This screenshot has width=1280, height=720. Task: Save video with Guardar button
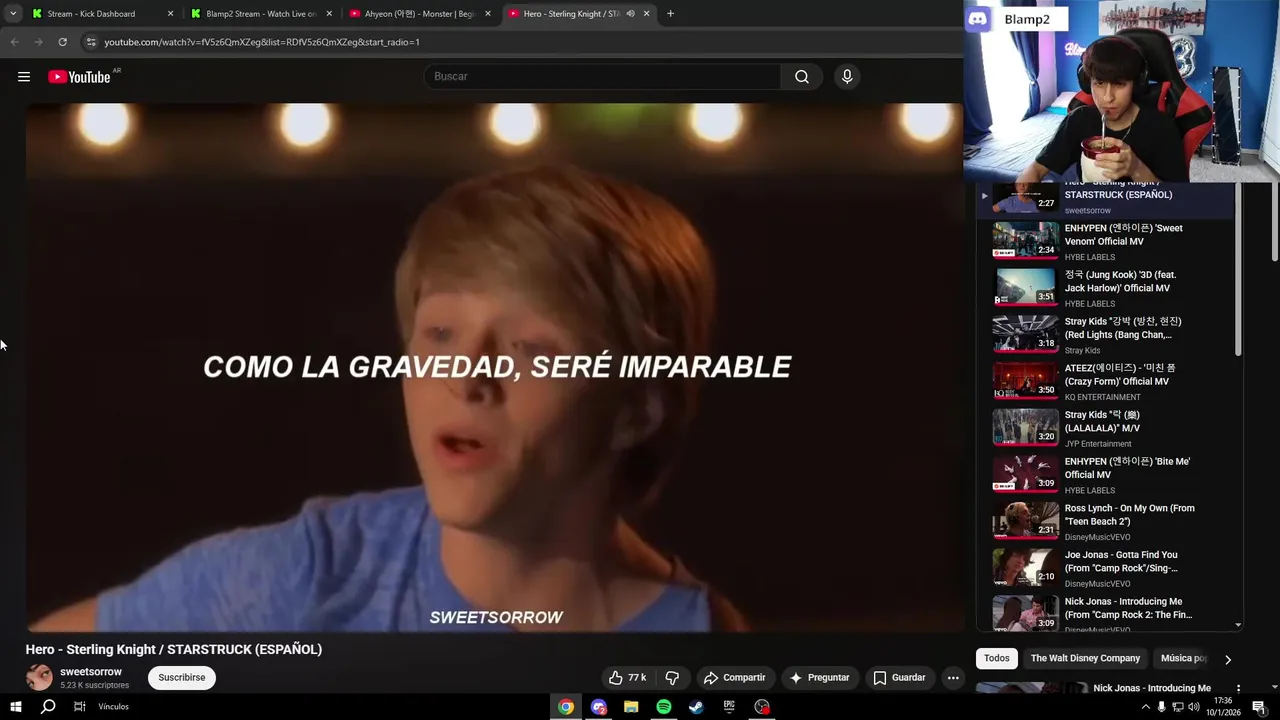click(899, 678)
